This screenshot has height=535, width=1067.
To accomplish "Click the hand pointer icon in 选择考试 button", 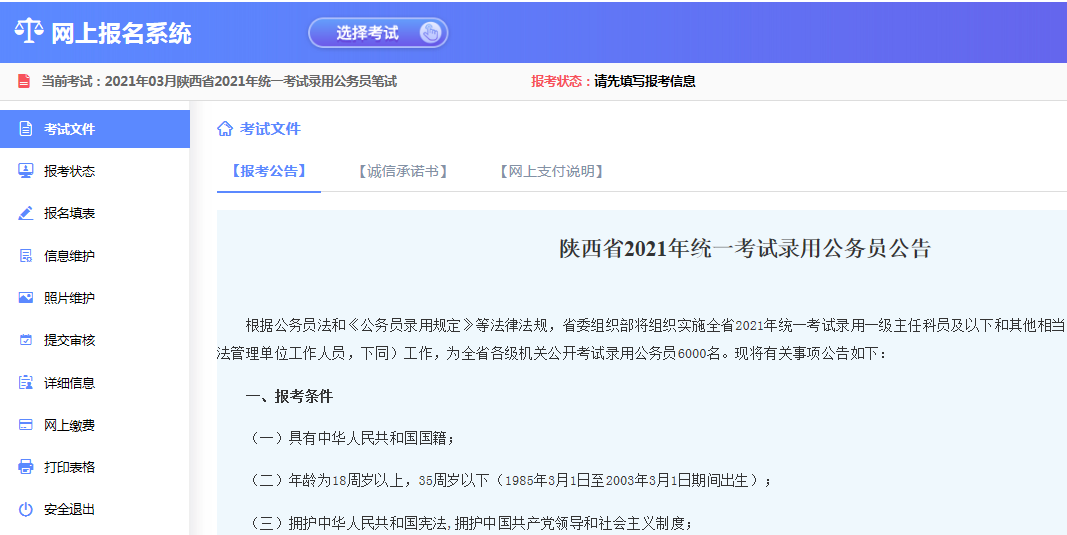I will coord(430,33).
